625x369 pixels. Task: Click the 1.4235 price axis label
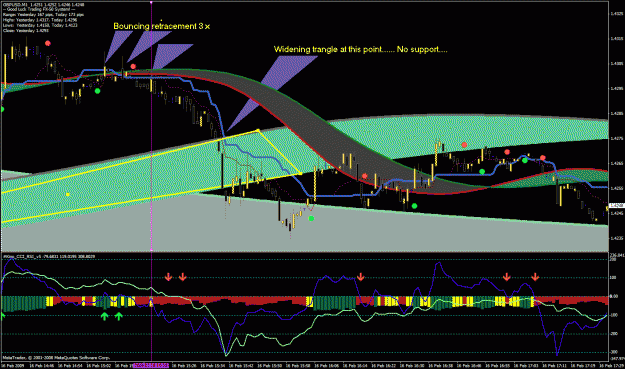click(616, 238)
